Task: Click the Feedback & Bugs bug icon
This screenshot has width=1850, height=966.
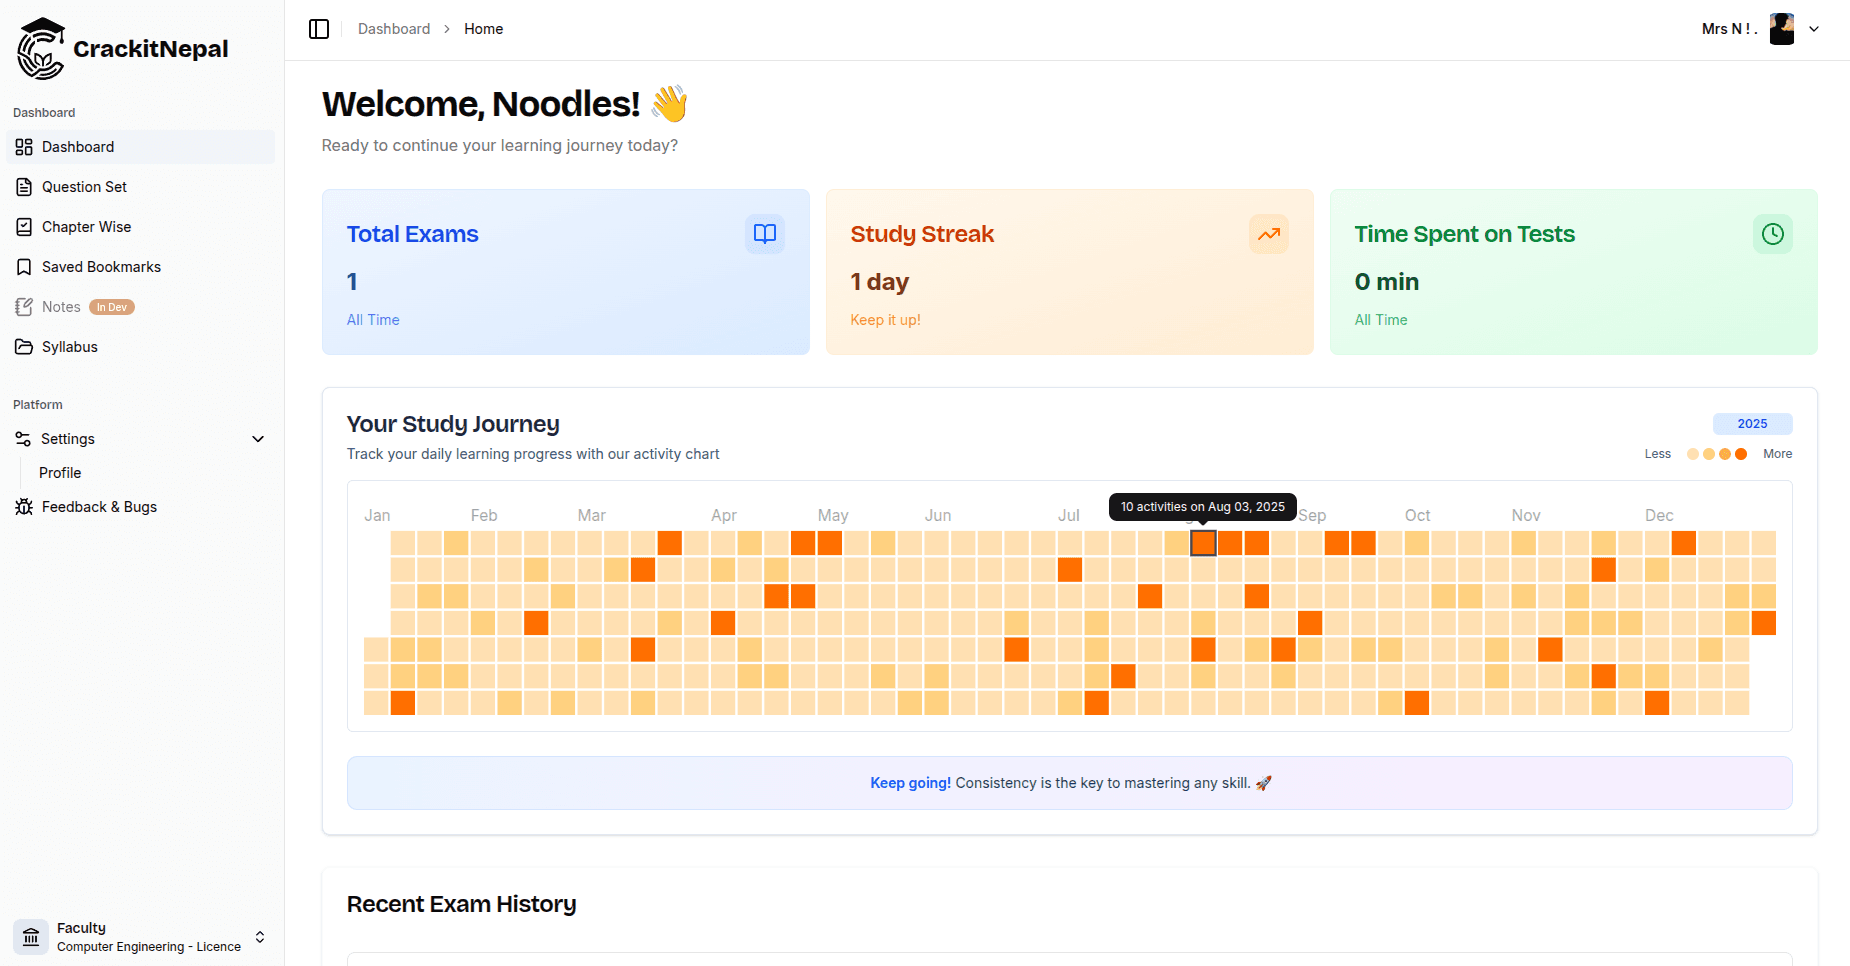Action: pos(23,506)
